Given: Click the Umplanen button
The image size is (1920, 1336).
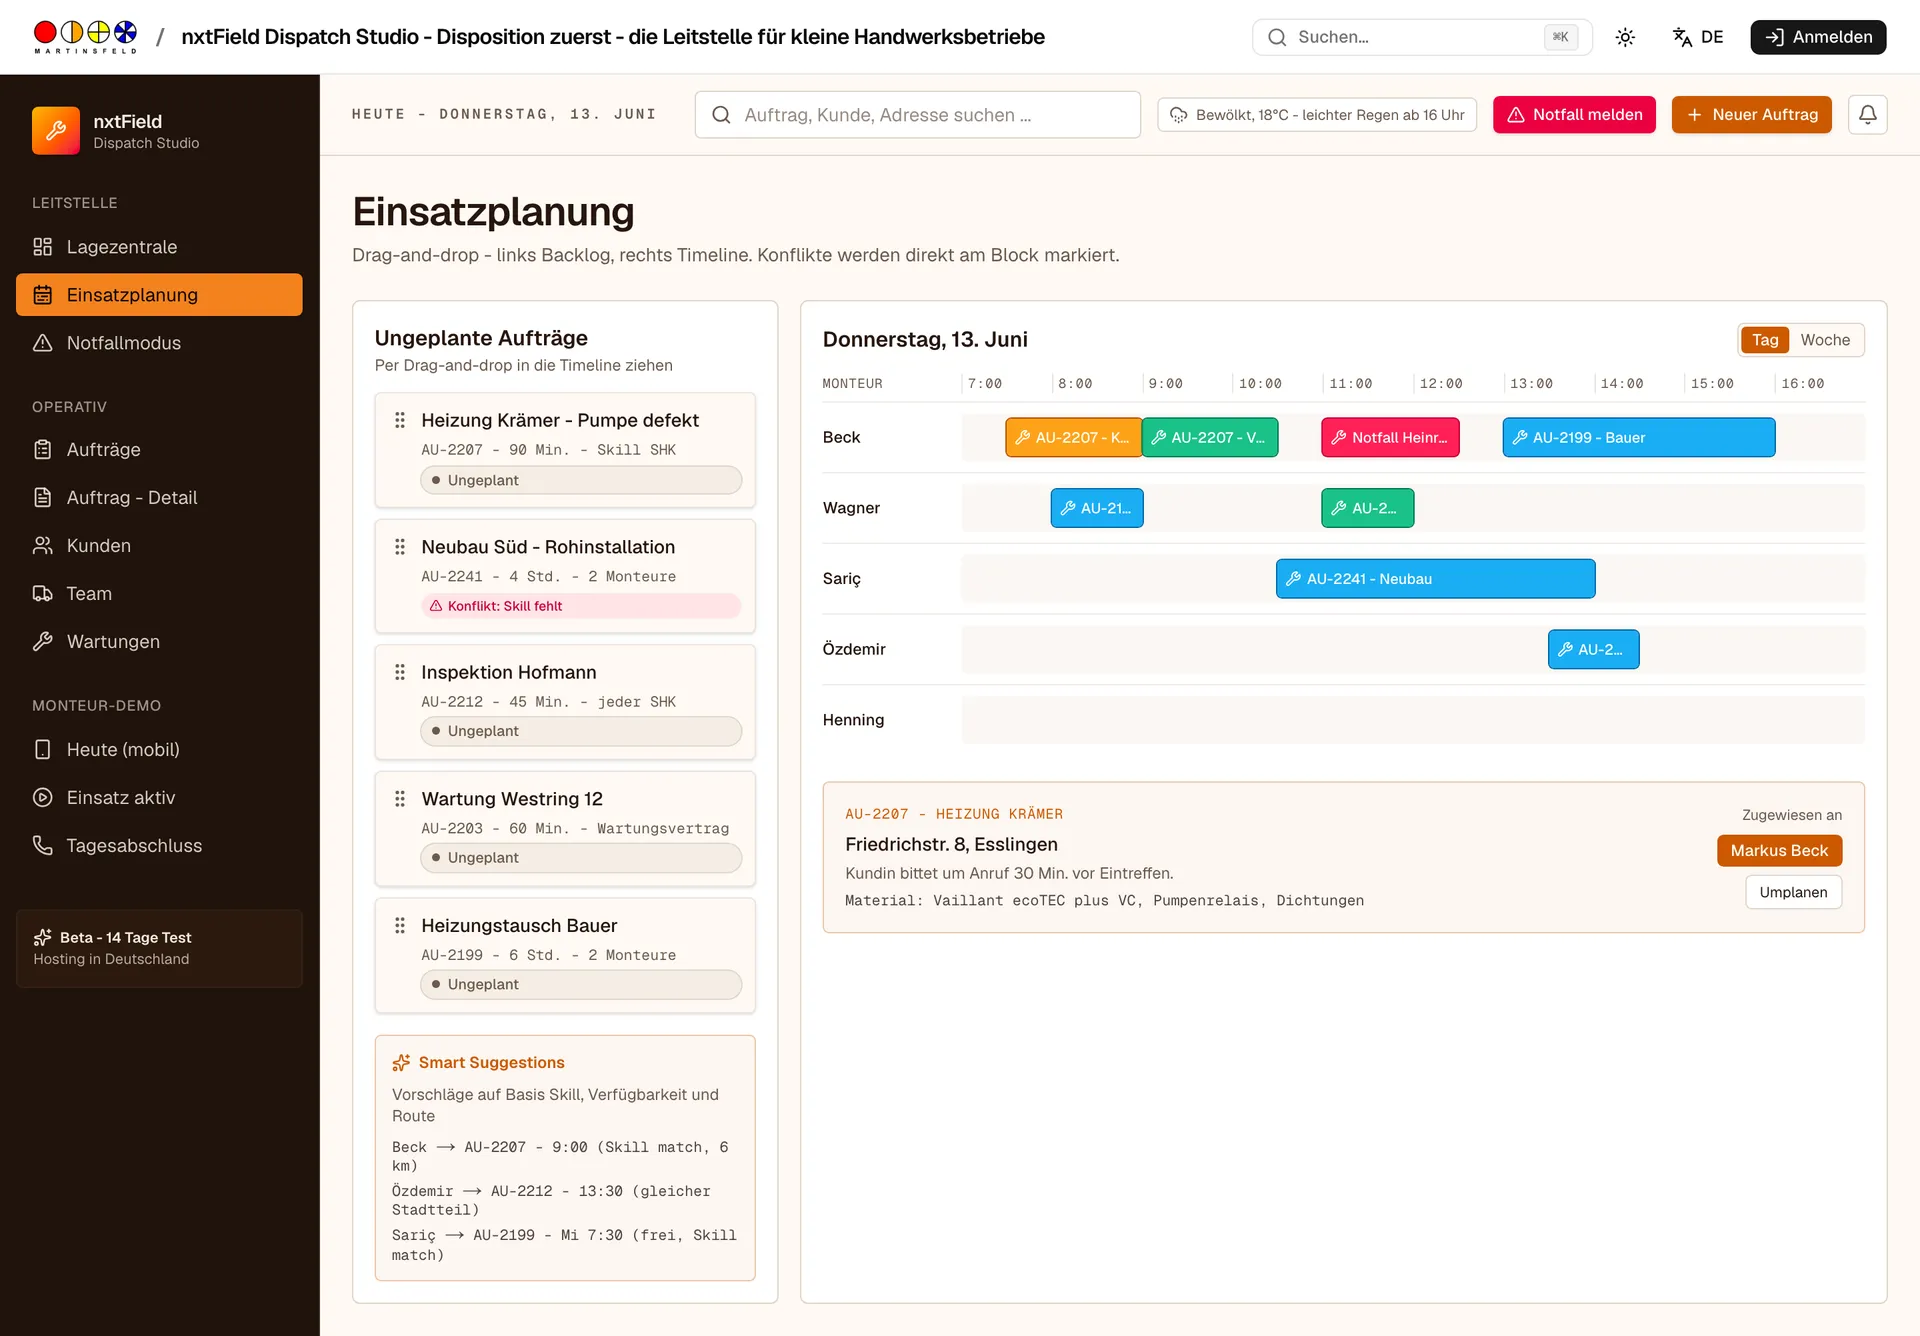Looking at the screenshot, I should (1794, 892).
